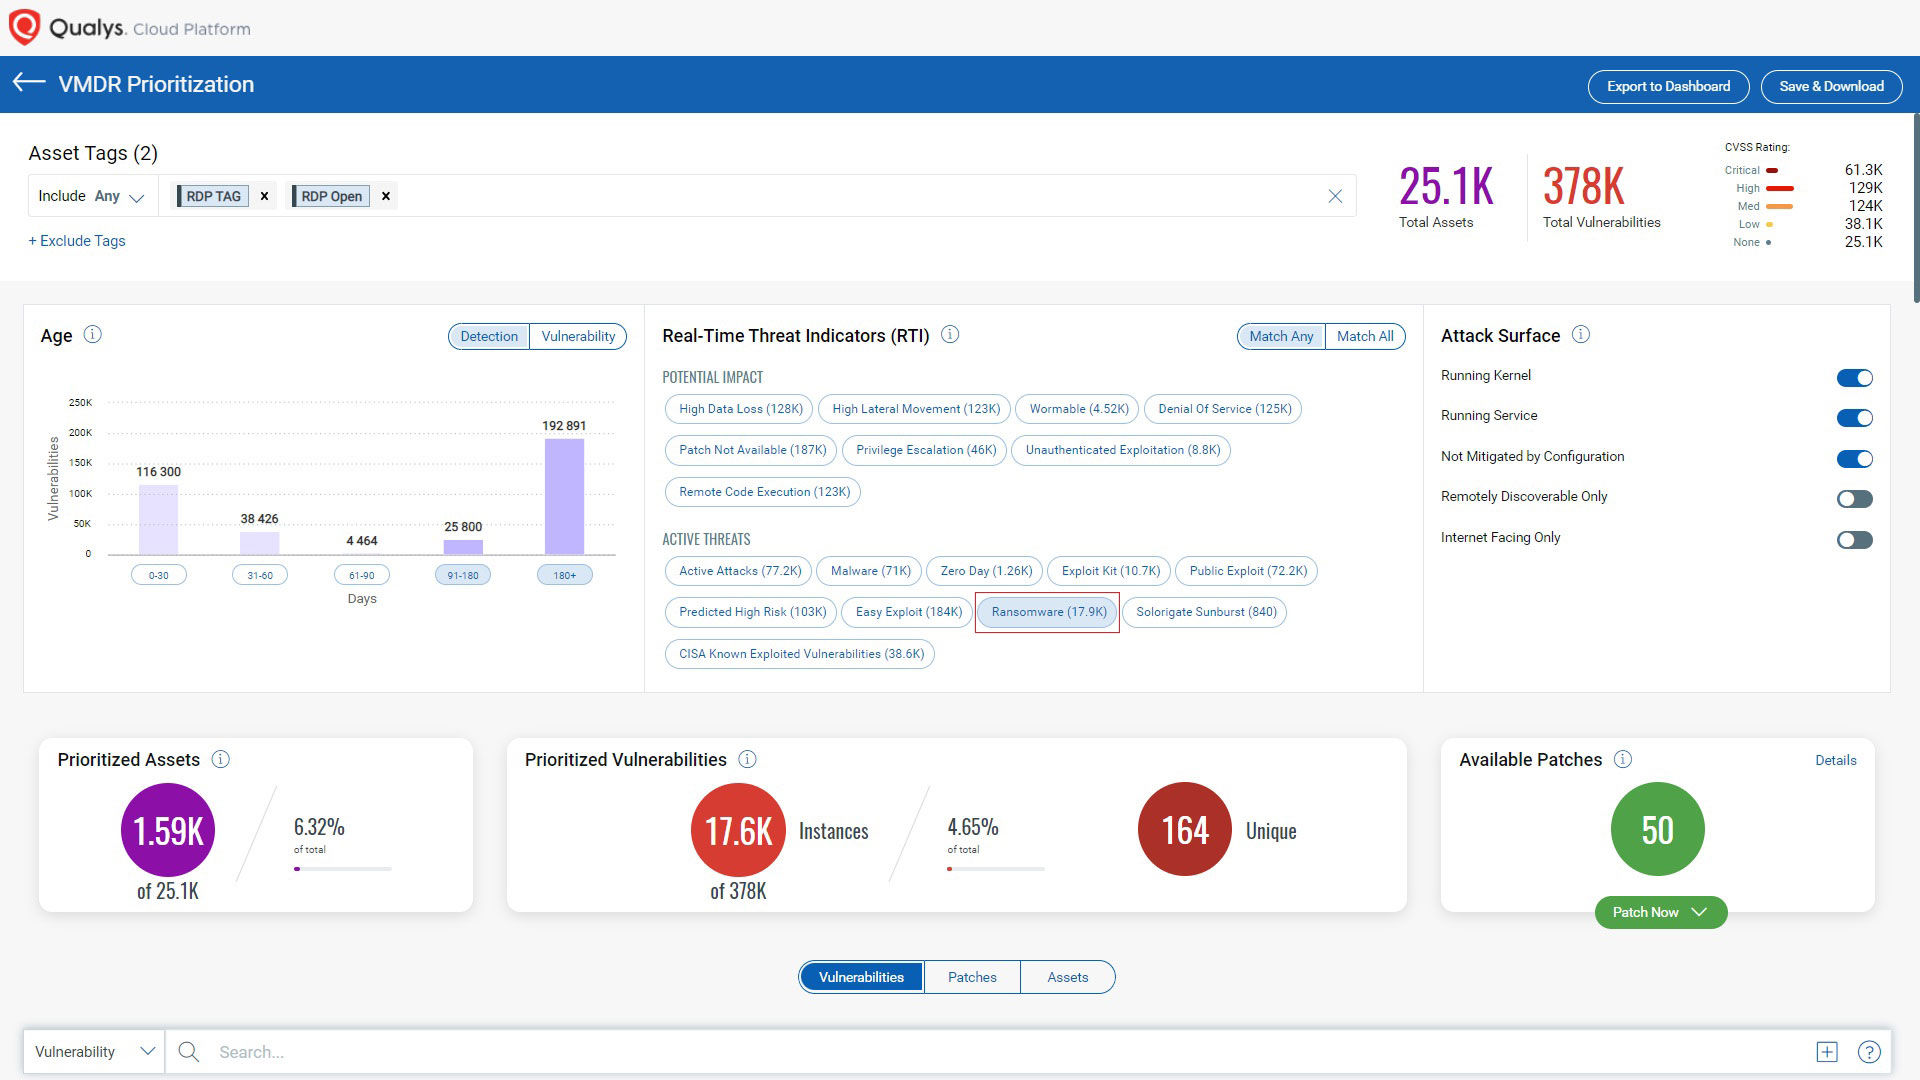Click the Exclude Tags link

77,241
